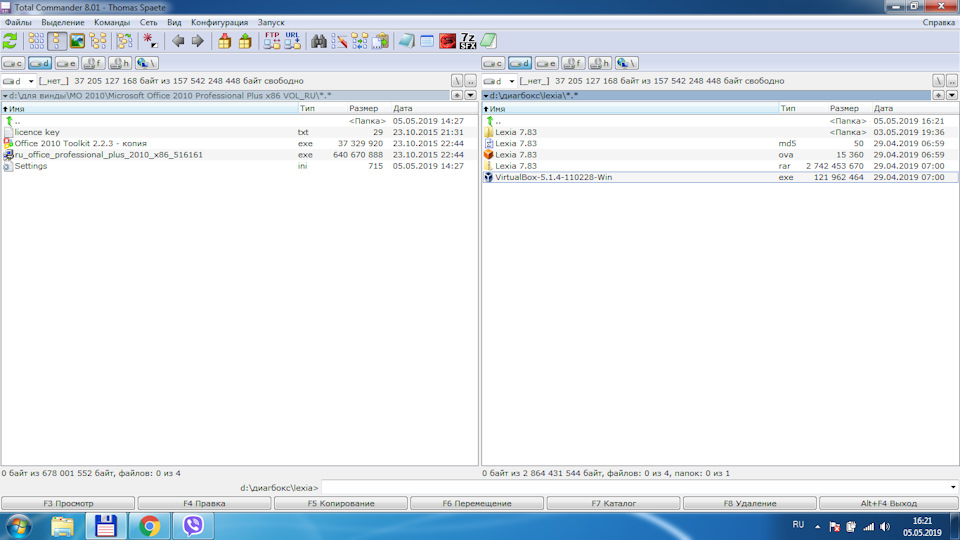Switch left panel to drive e
The image size is (960, 540).
(x=66, y=63)
